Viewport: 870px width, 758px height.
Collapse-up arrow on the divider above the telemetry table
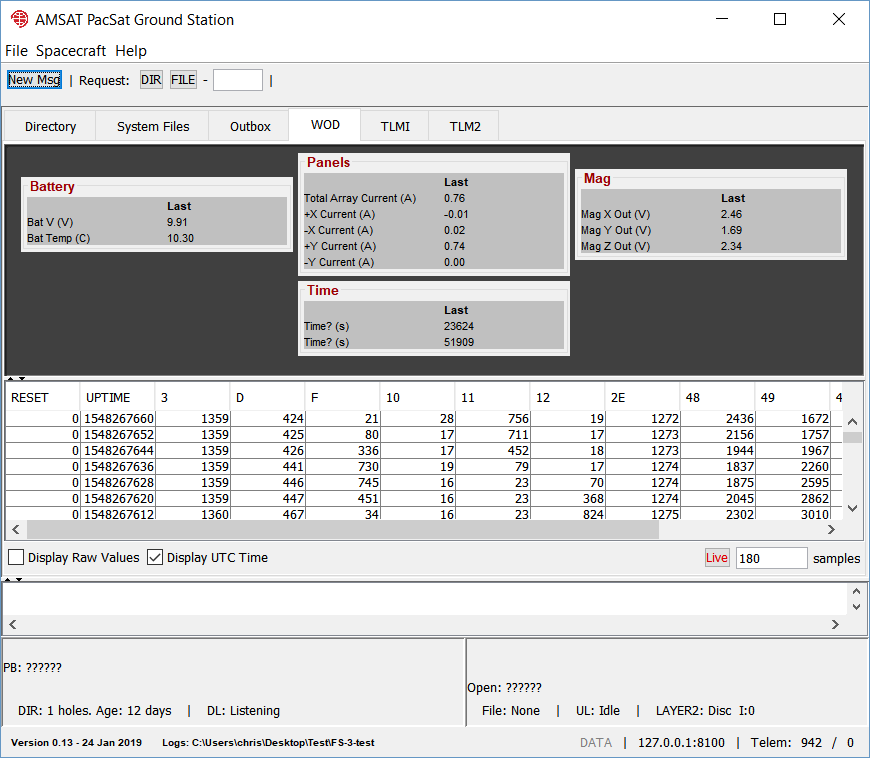coord(11,378)
